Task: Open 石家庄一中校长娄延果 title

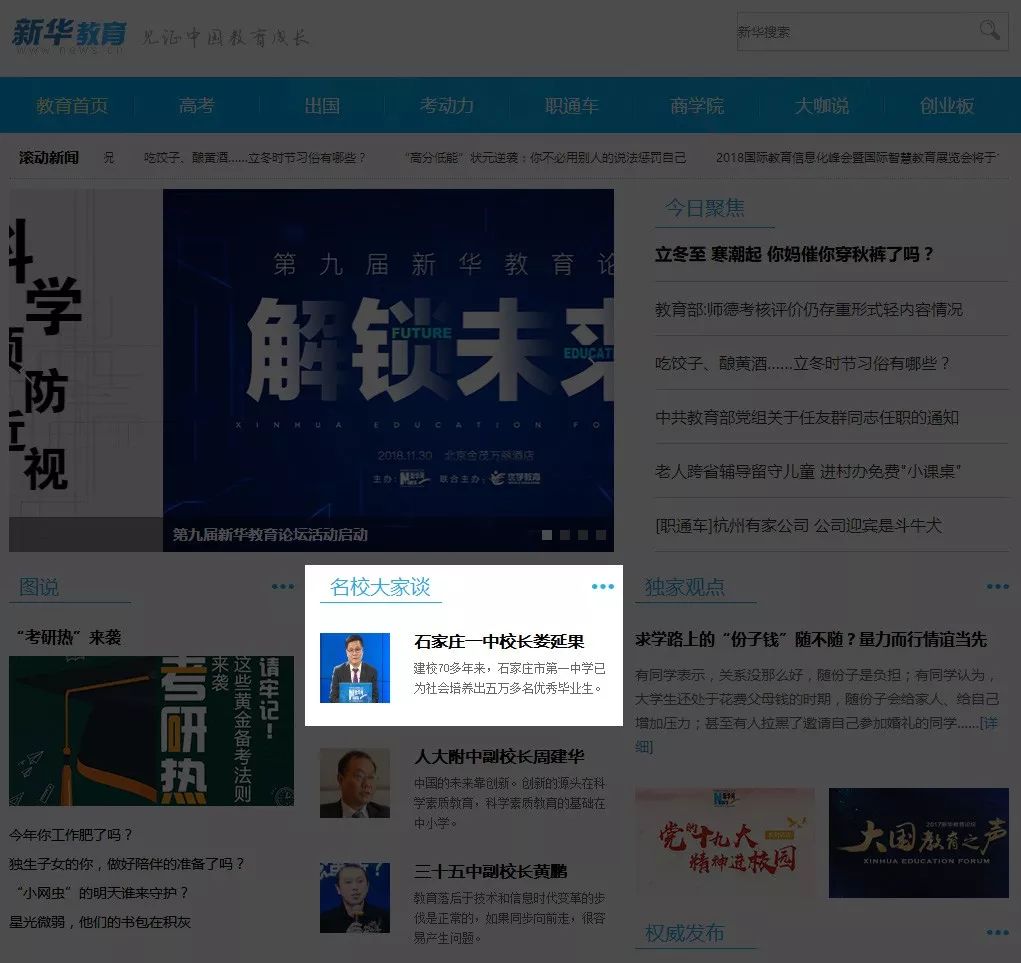Action: (499, 642)
